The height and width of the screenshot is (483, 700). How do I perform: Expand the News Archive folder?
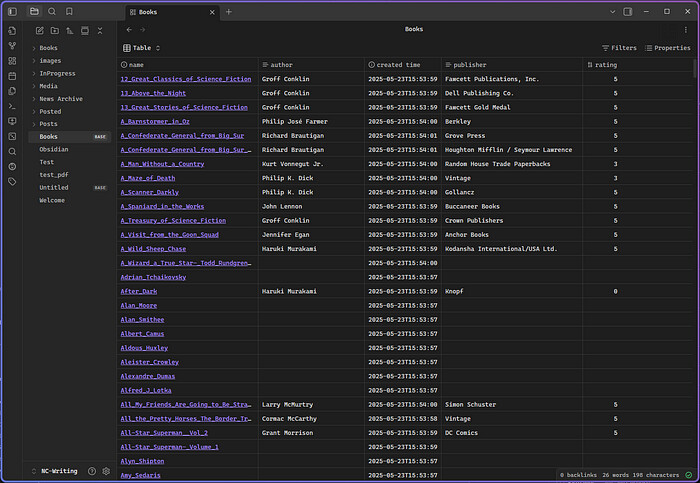[61, 99]
